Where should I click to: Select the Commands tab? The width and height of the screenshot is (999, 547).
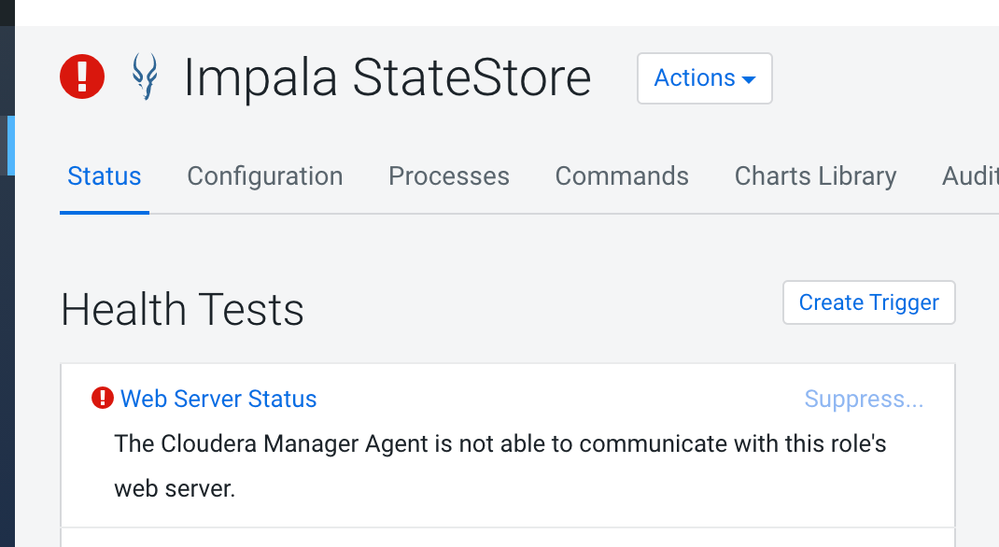coord(622,176)
